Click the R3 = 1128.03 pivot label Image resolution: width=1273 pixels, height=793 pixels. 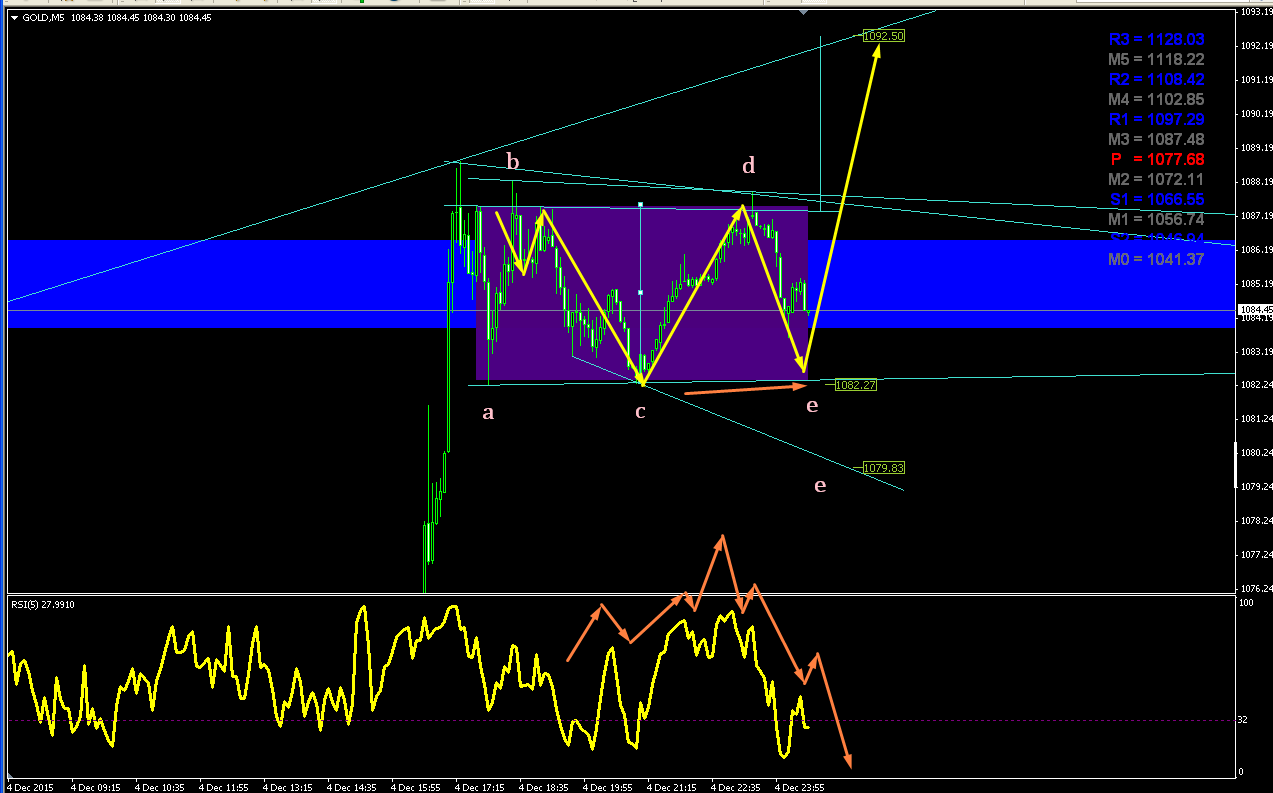[1156, 40]
